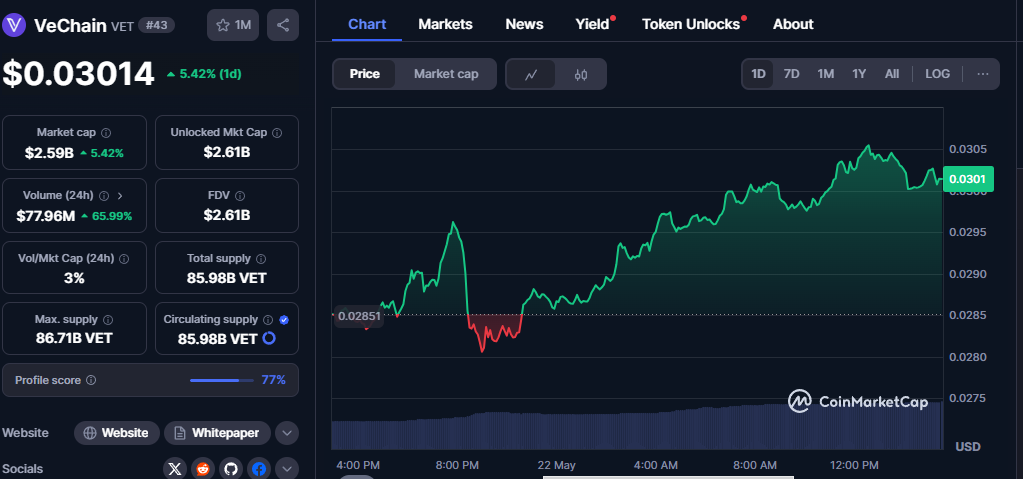Open Profile score info icon

coord(91,380)
